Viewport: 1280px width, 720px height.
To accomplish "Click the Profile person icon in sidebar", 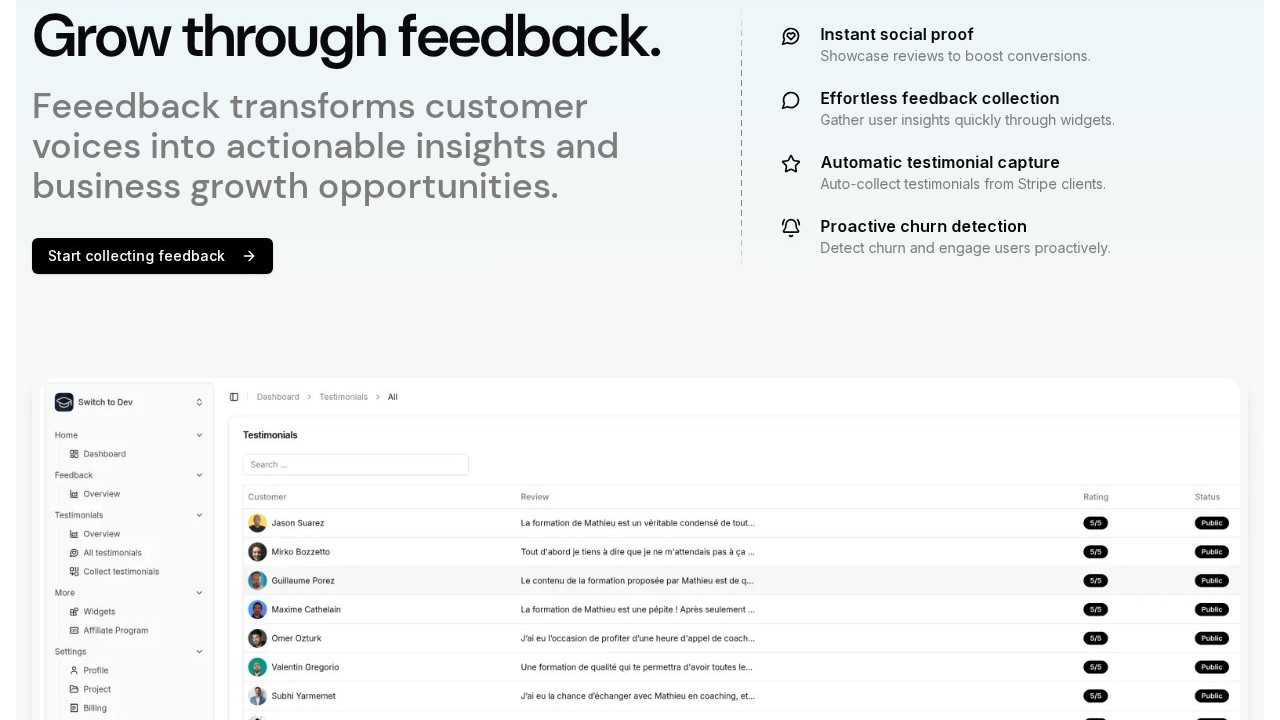I will click(x=74, y=670).
